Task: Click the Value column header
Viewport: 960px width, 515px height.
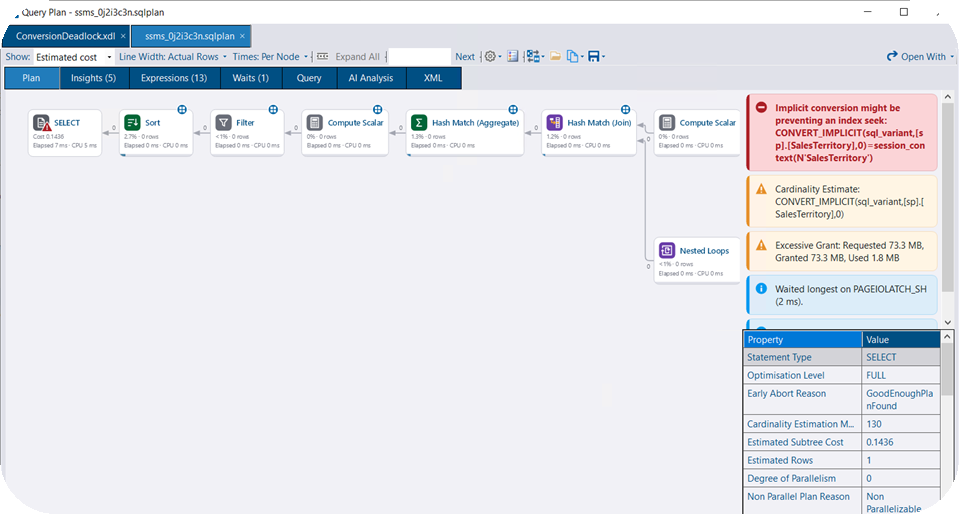Action: (901, 339)
